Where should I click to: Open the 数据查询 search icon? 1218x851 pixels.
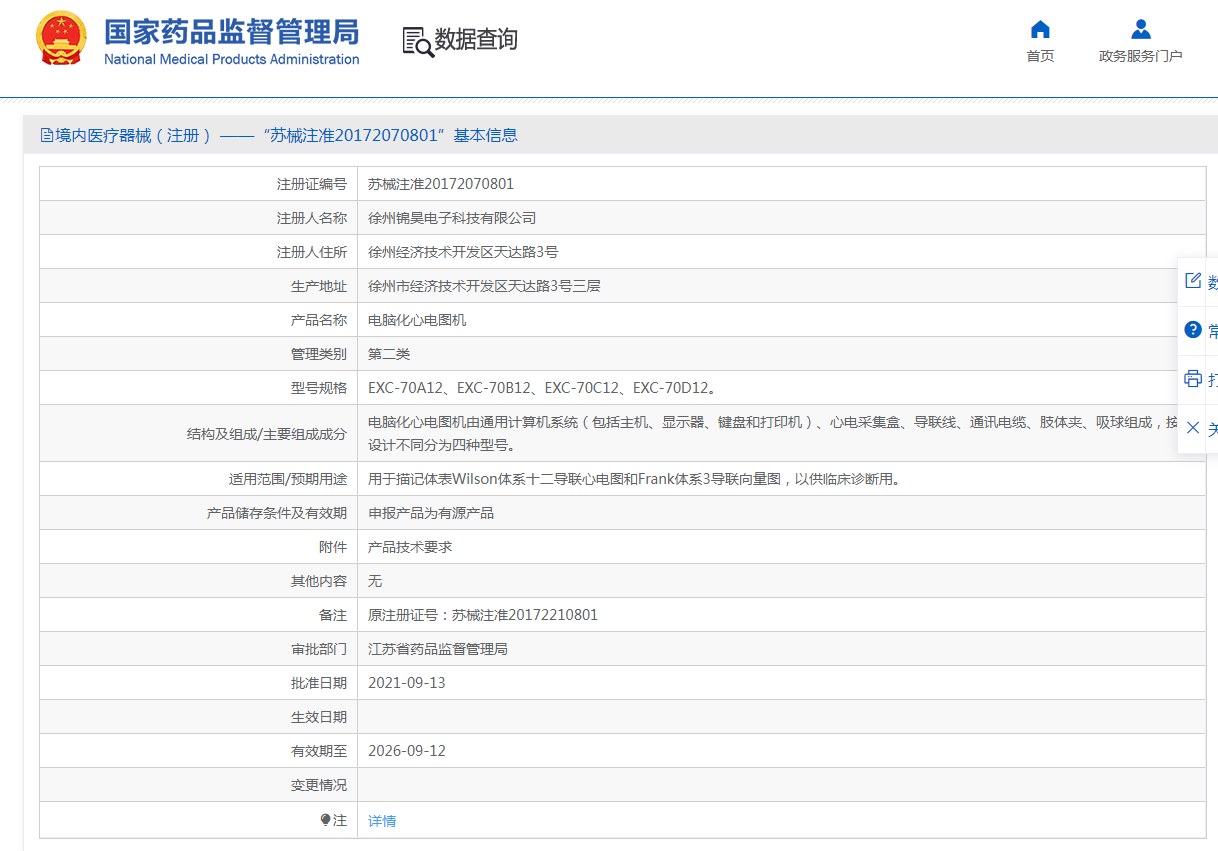[418, 41]
